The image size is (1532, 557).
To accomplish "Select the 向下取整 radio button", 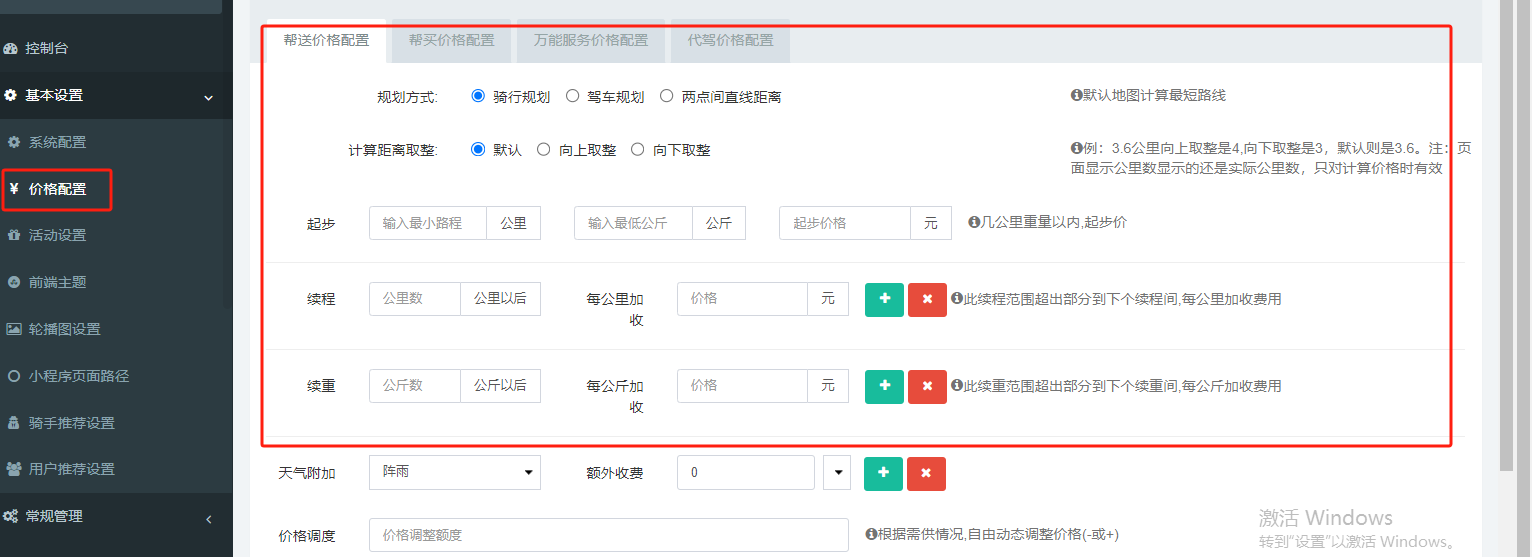I will click(x=637, y=149).
